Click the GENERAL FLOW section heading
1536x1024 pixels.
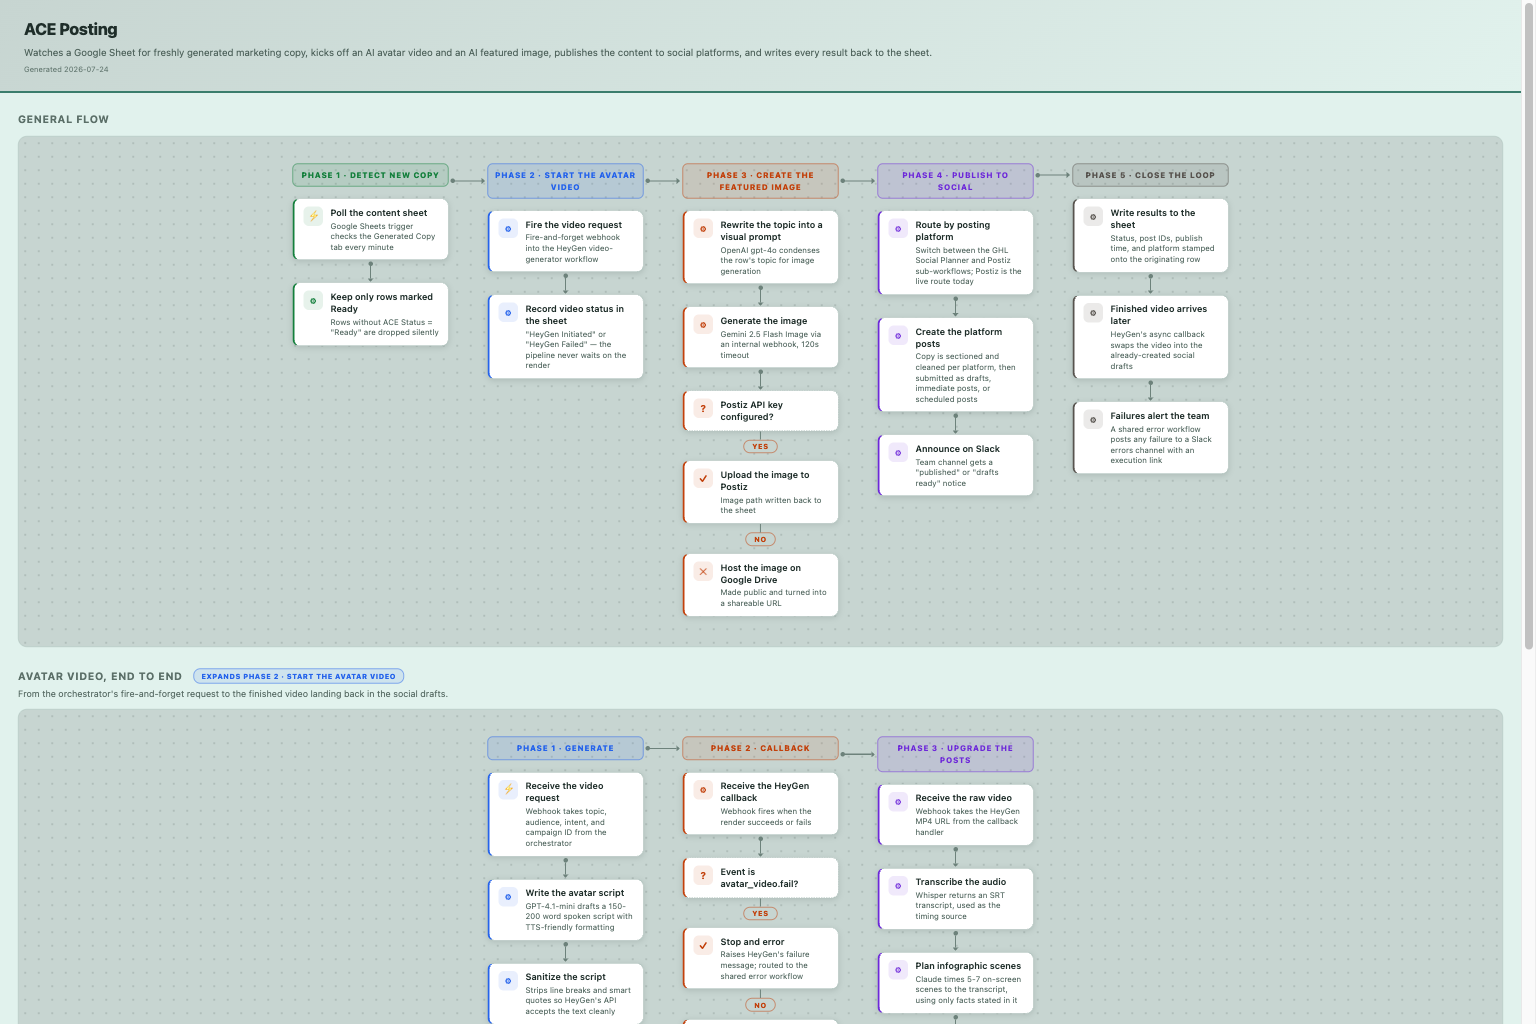tap(63, 119)
